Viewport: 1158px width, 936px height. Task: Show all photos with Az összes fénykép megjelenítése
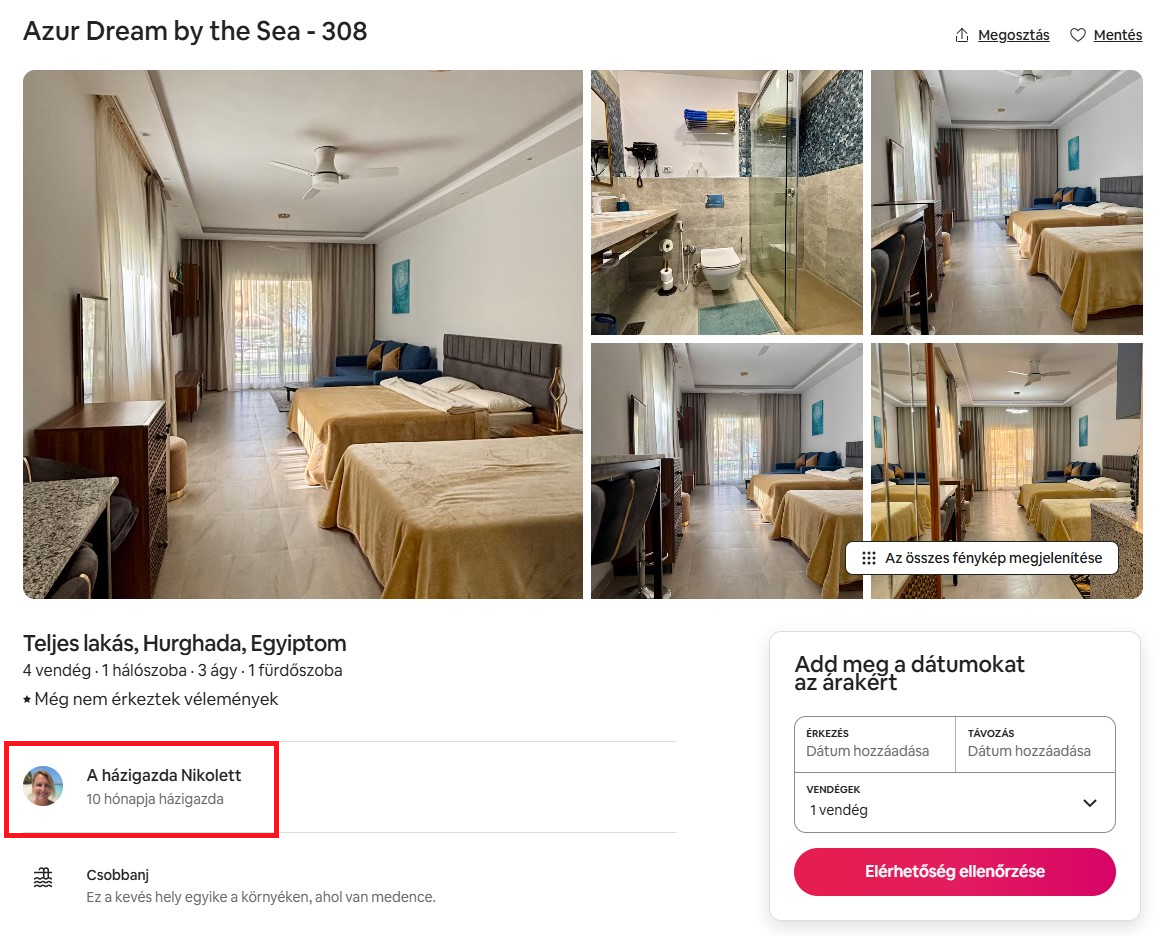(x=993, y=558)
